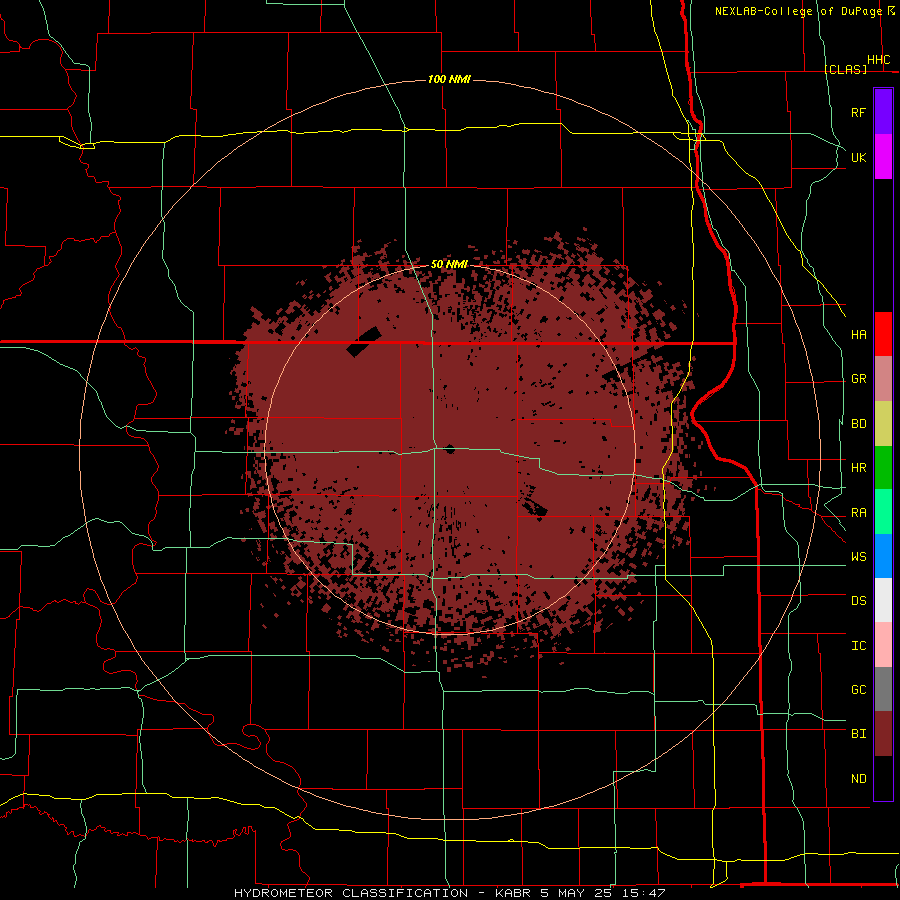Screen dimensions: 900x900
Task: Click the red HA legend swatch
Action: click(x=883, y=334)
